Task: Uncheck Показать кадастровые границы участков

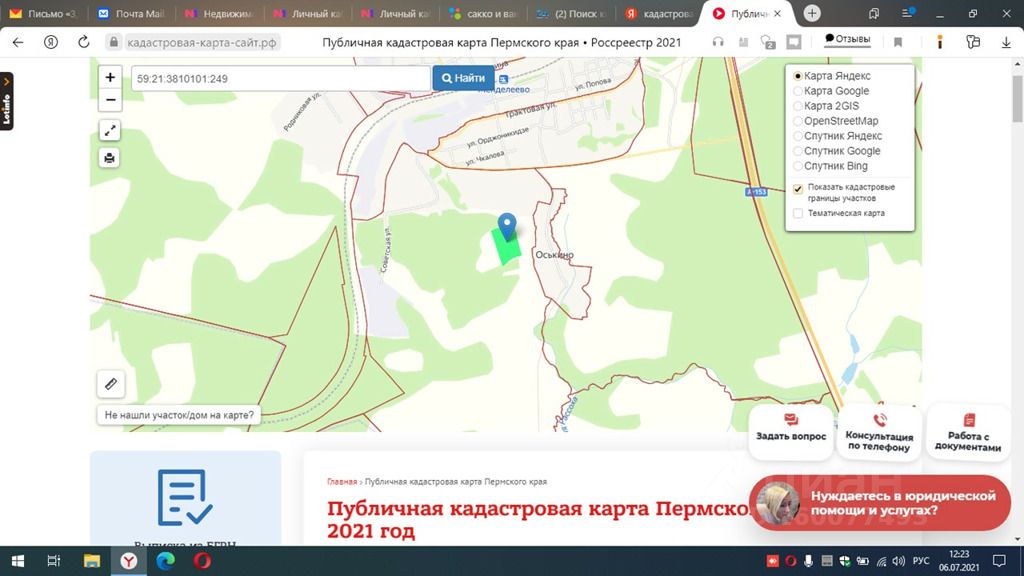Action: tap(798, 188)
